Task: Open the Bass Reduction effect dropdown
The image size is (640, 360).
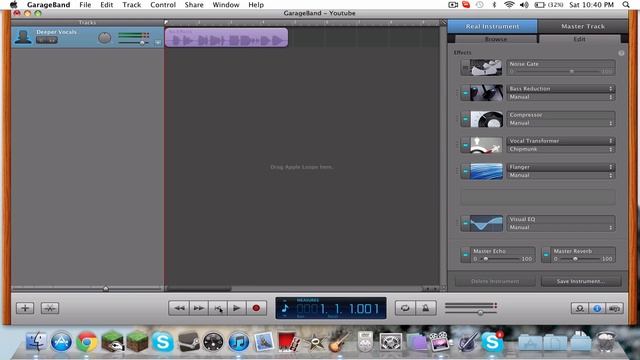Action: pyautogui.click(x=561, y=89)
